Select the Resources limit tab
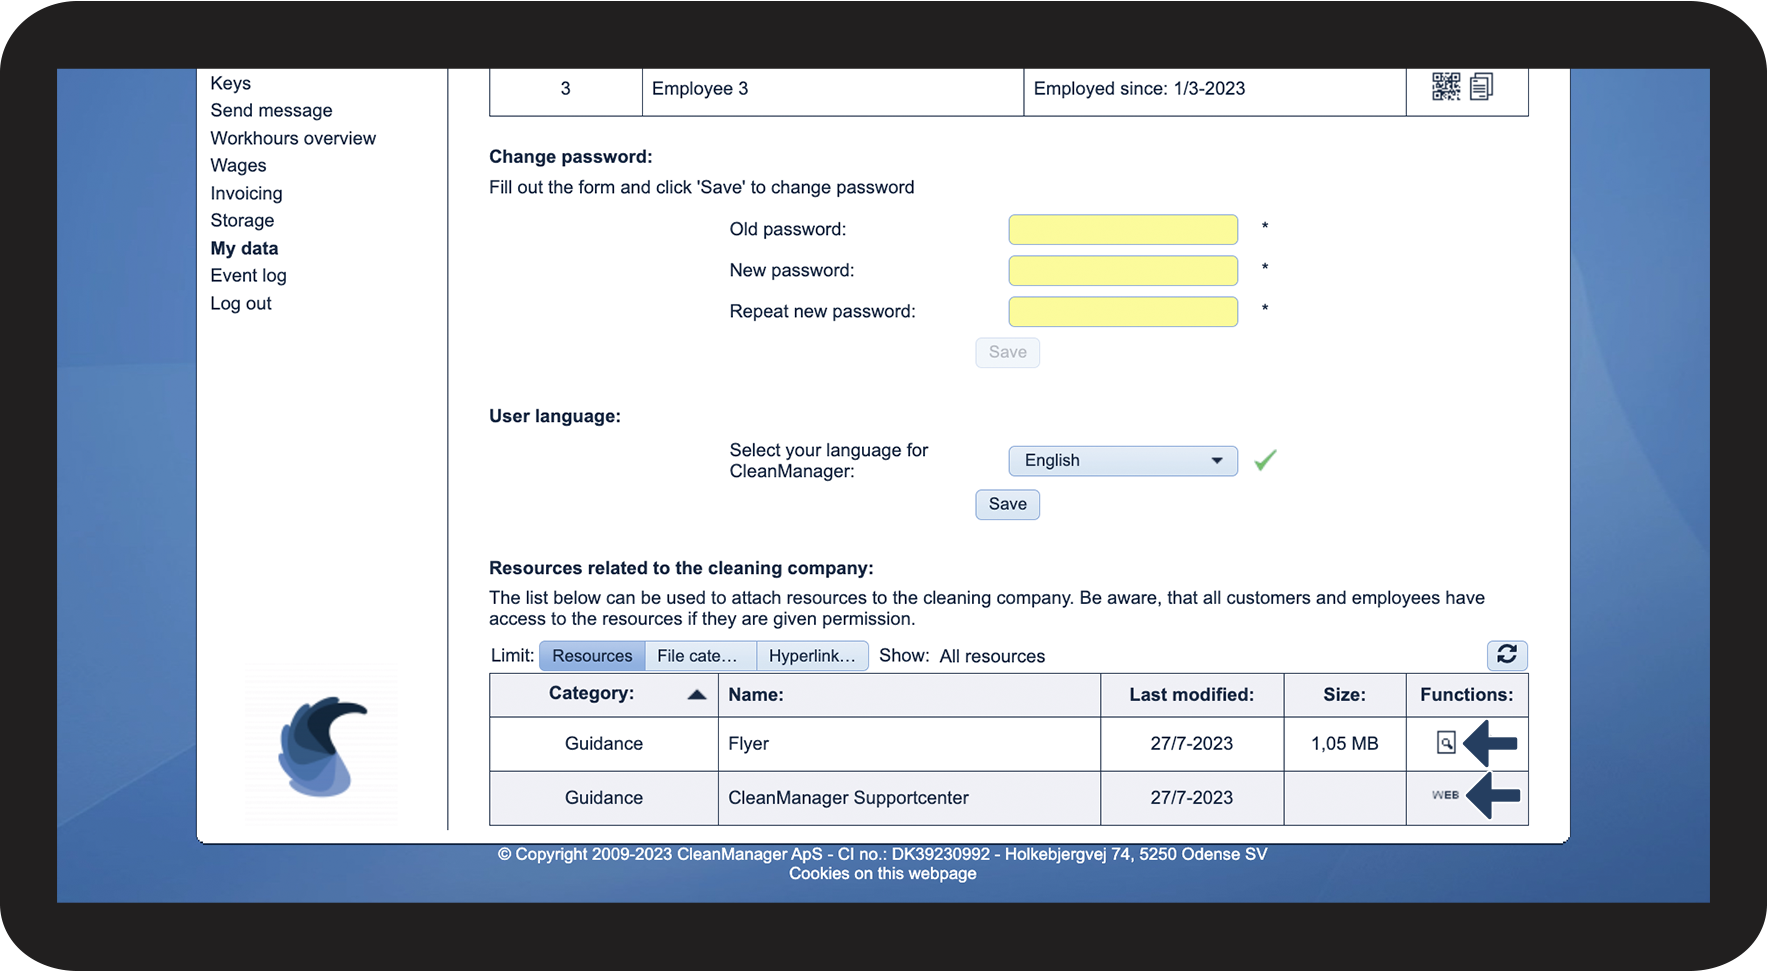 [x=592, y=656]
